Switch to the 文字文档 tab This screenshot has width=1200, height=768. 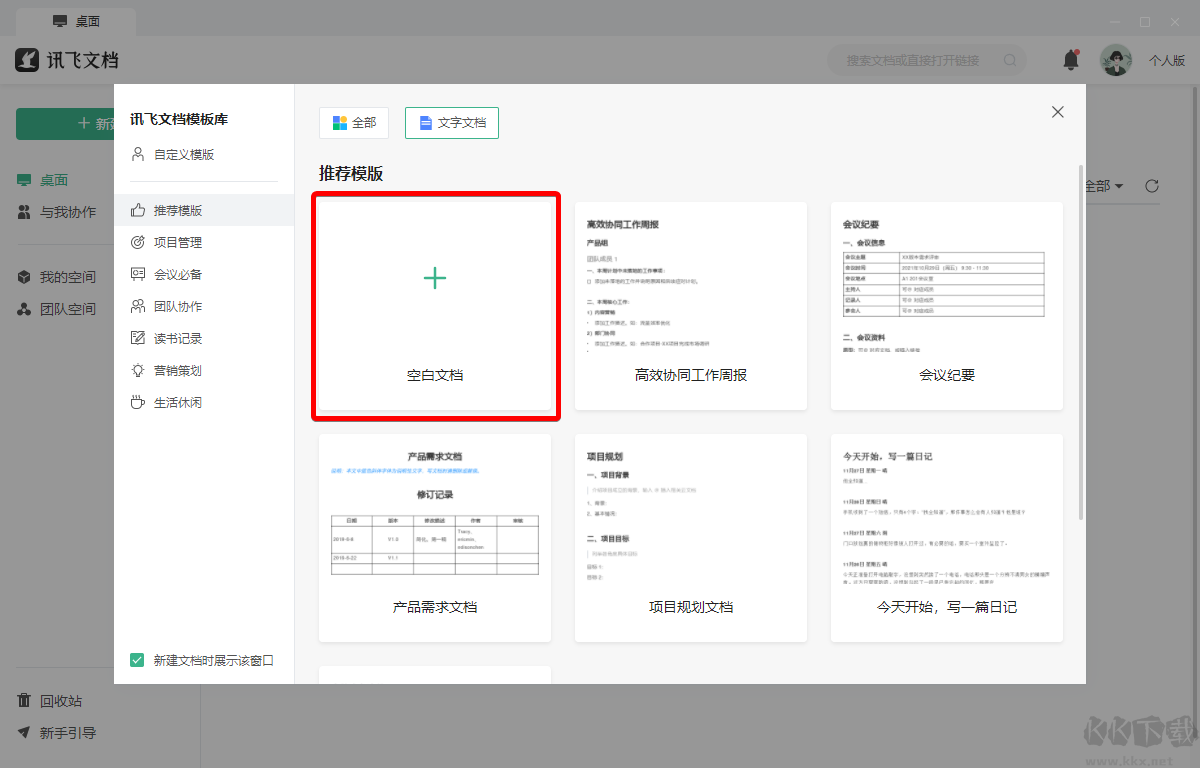point(451,122)
